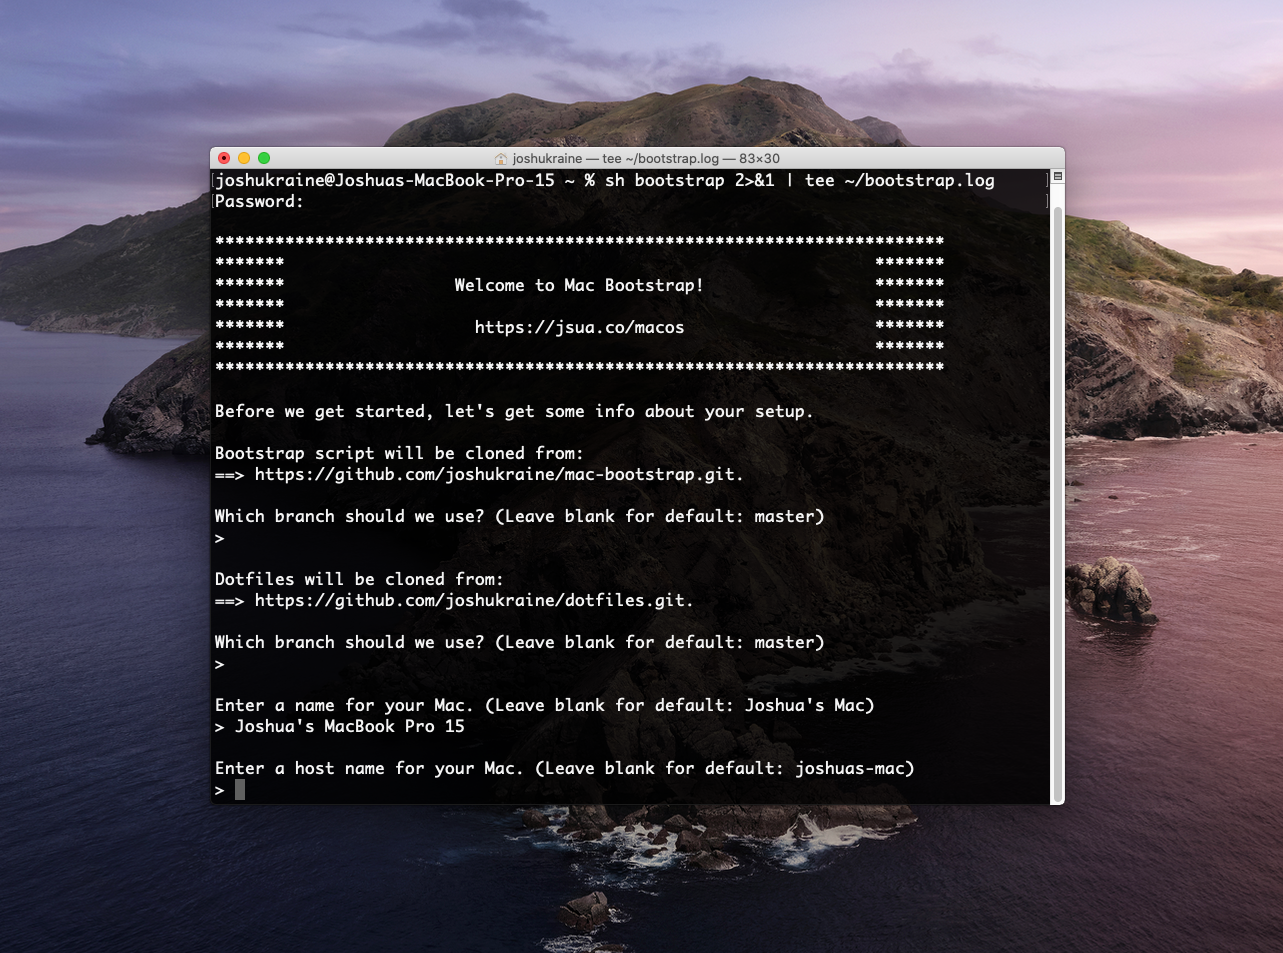Image resolution: width=1283 pixels, height=953 pixels.
Task: Click 'Before we get started' info line
Action: tap(514, 411)
